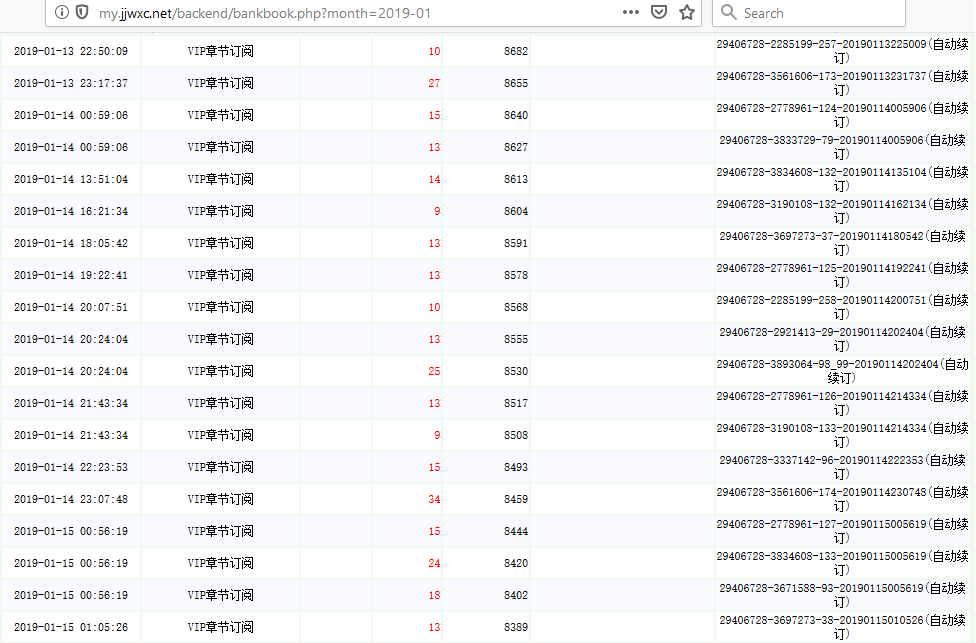Click VIP章节订阅 in the 8459 balance row

220,499
